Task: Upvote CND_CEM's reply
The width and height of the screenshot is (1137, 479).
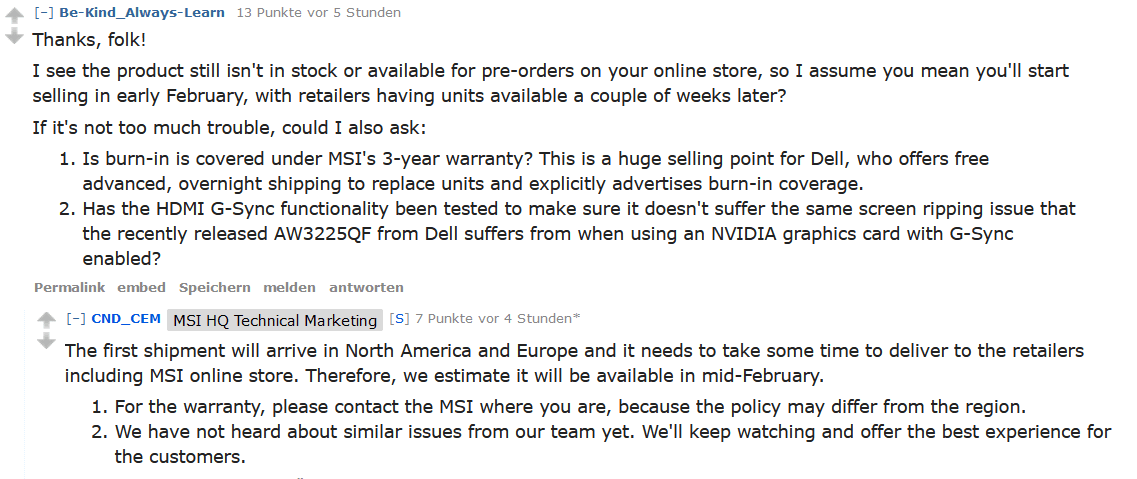Action: [46, 320]
